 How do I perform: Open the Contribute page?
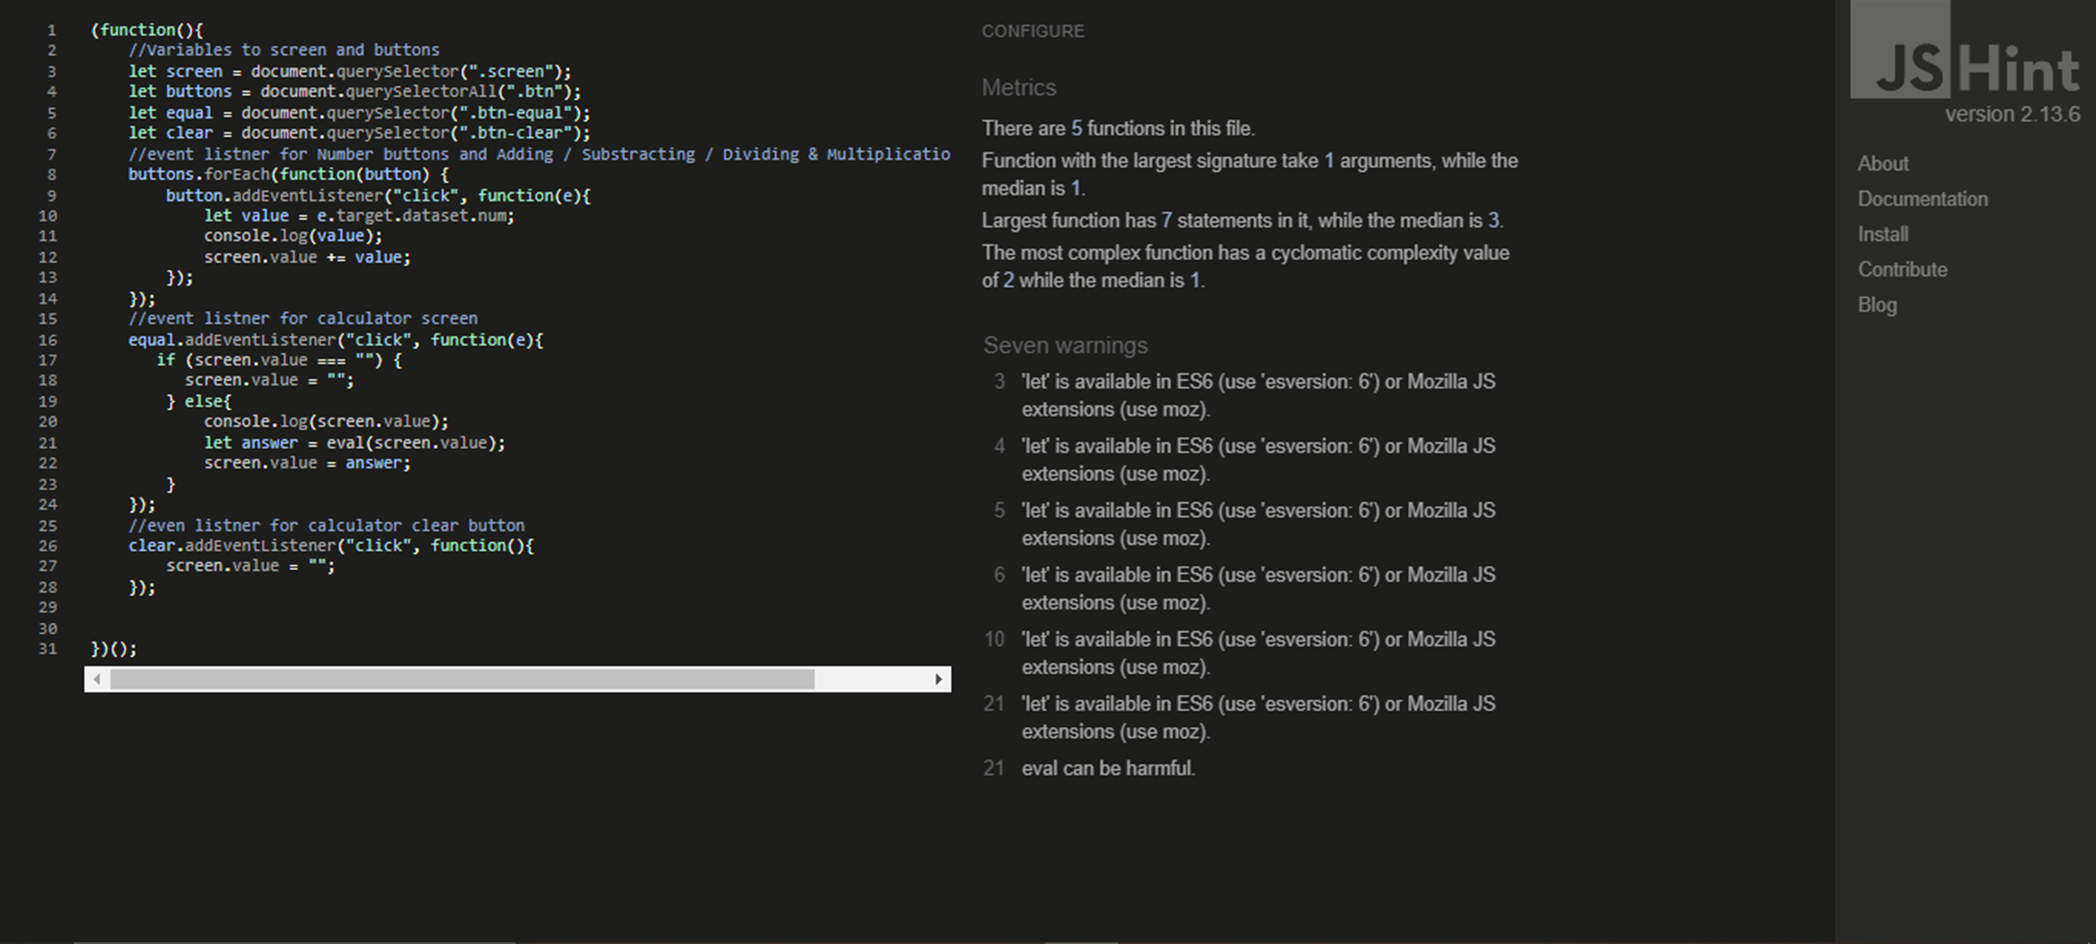[1902, 269]
